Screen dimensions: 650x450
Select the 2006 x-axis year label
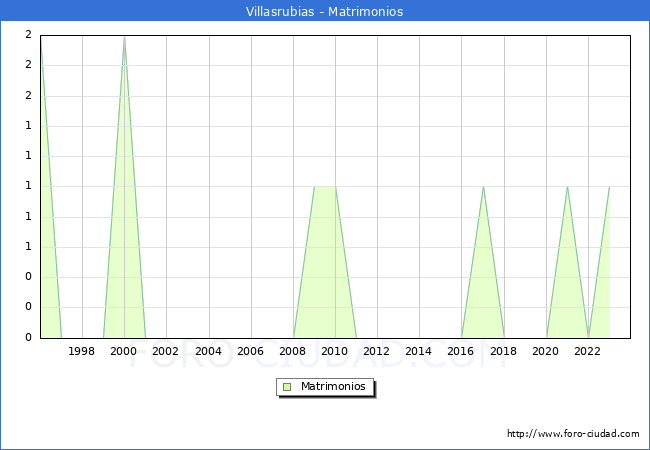[x=250, y=351]
